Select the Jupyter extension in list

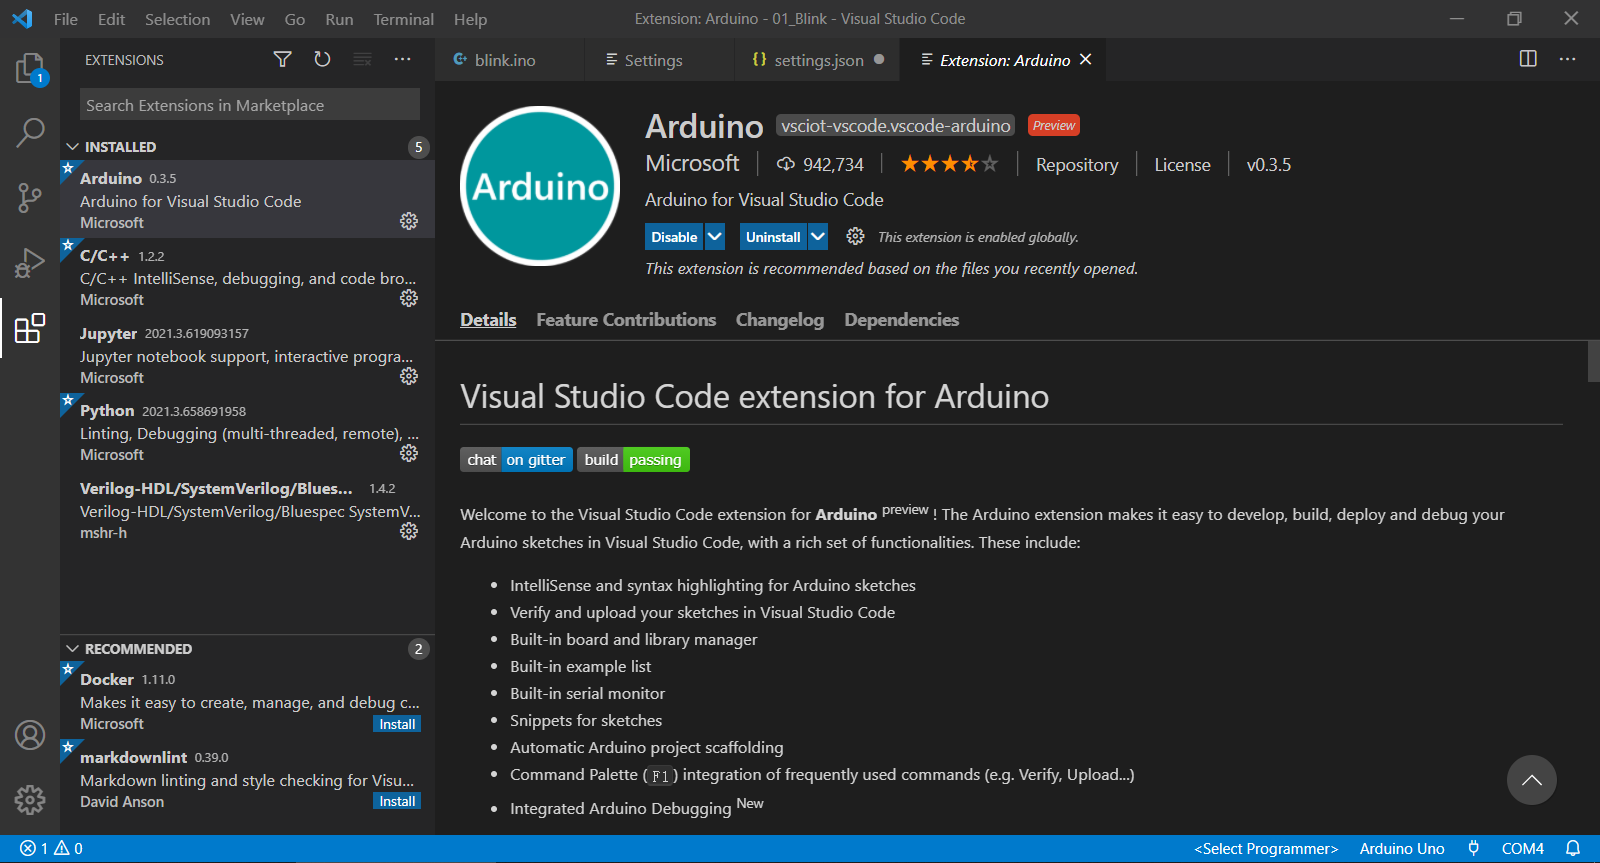[x=247, y=355]
